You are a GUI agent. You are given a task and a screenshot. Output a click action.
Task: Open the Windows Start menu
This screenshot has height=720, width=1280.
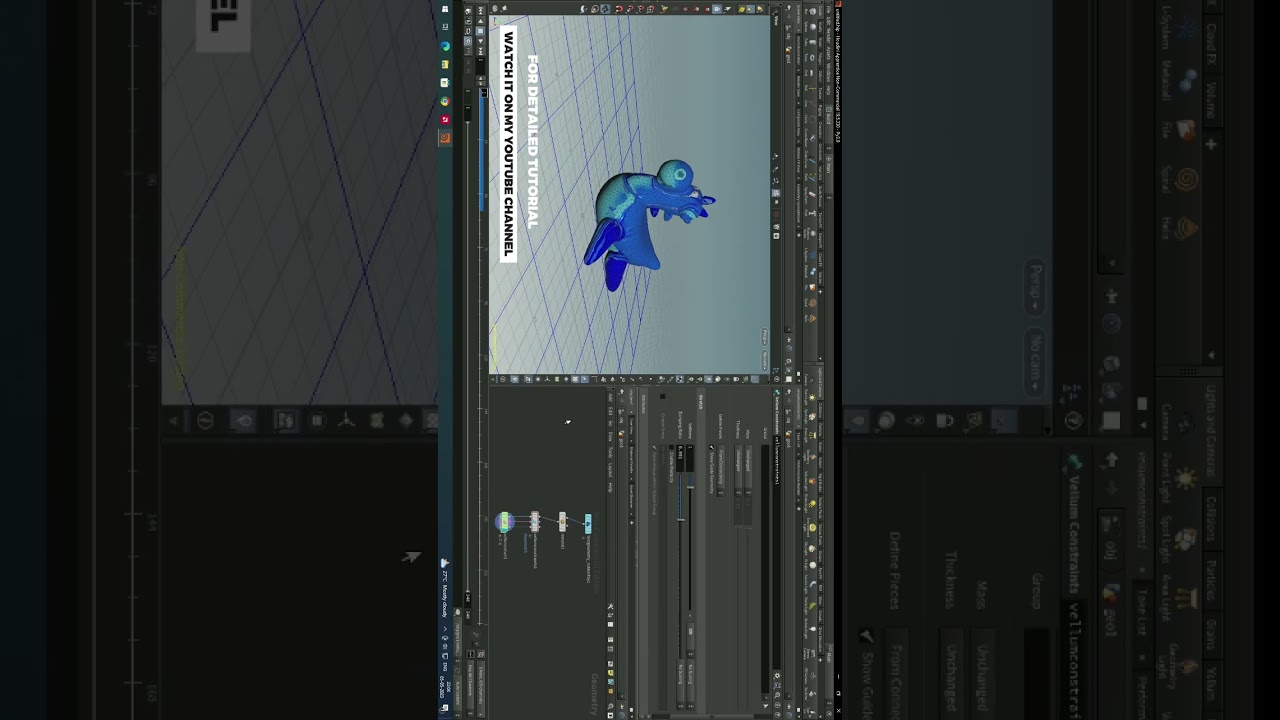[x=445, y=9]
